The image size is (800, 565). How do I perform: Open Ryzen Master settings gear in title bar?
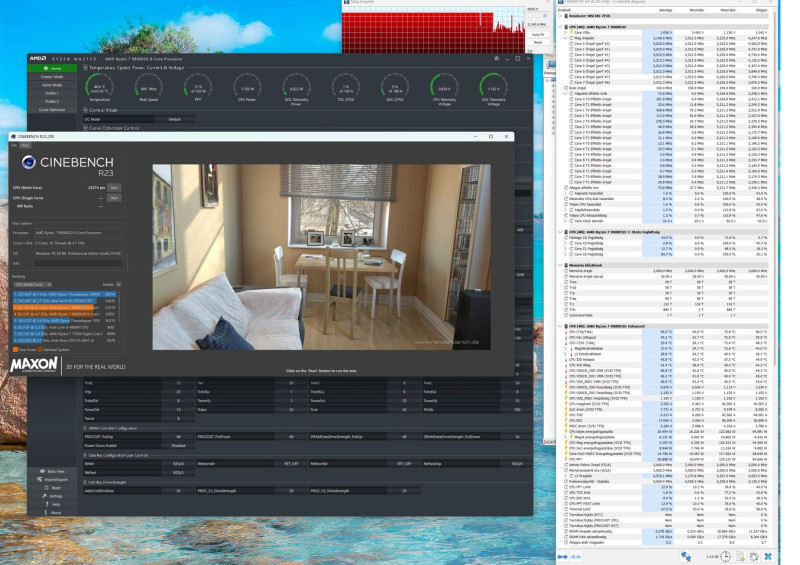click(x=496, y=58)
